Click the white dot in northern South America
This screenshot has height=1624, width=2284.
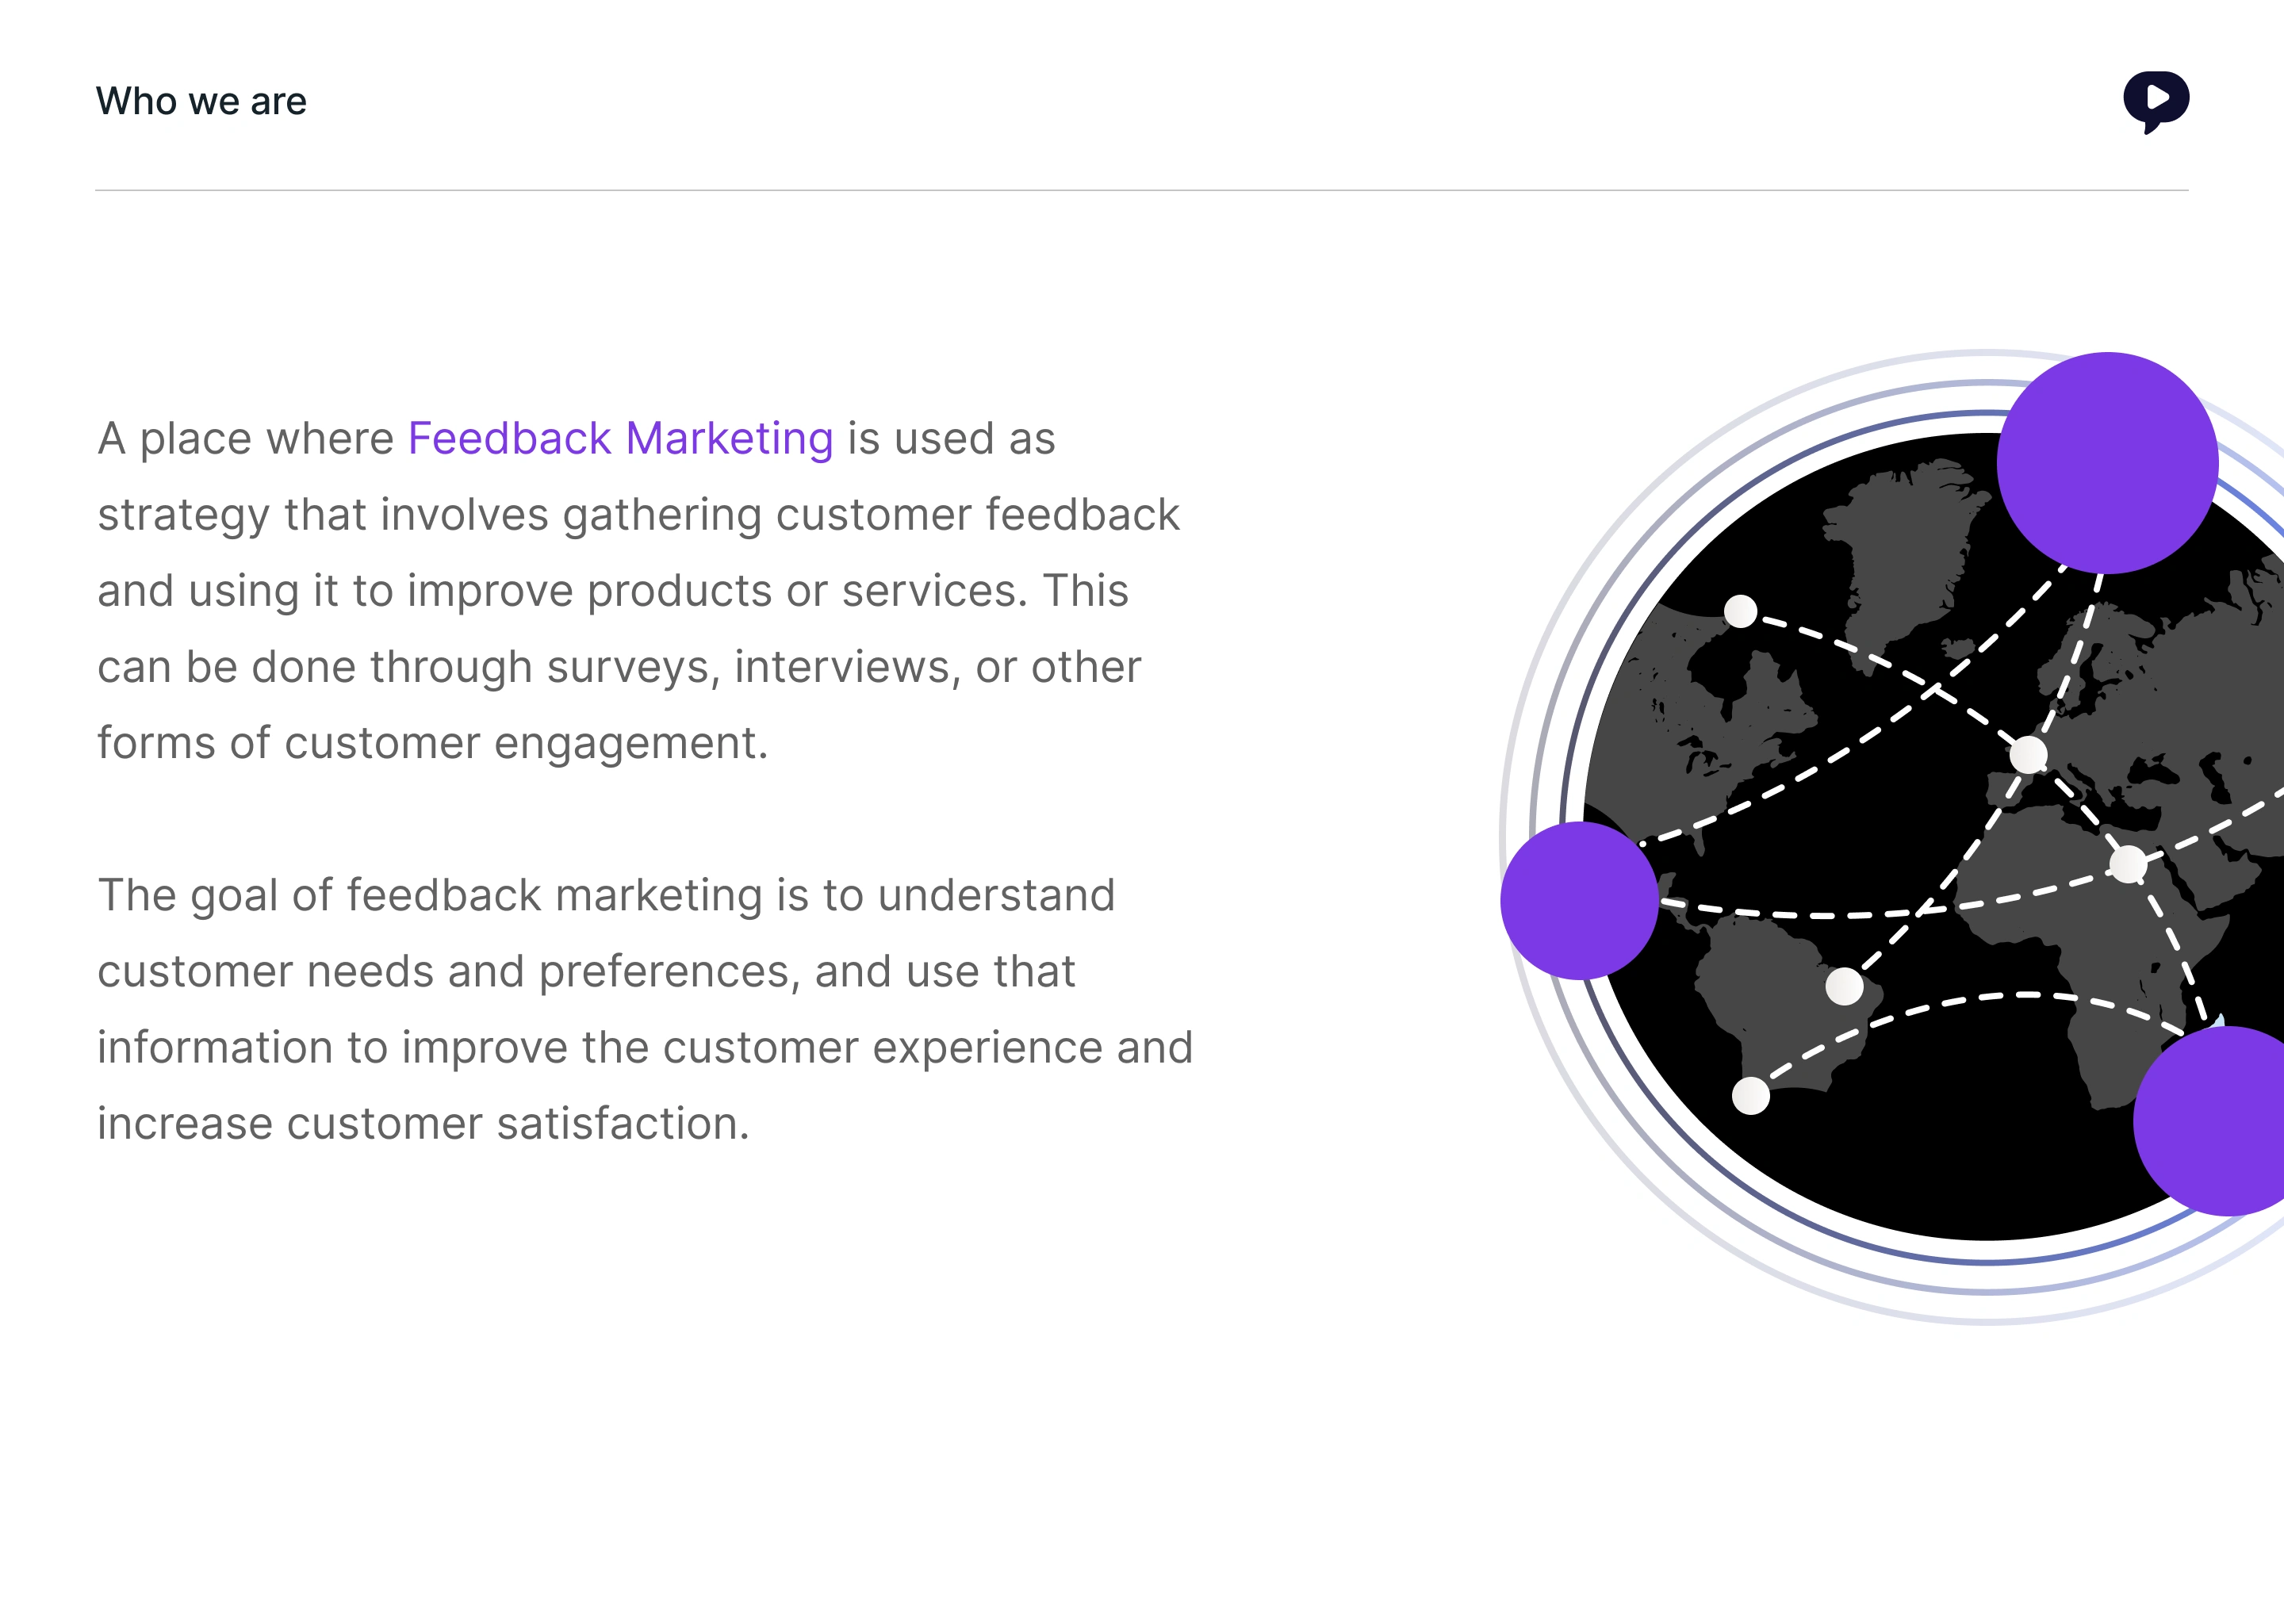click(x=1844, y=986)
